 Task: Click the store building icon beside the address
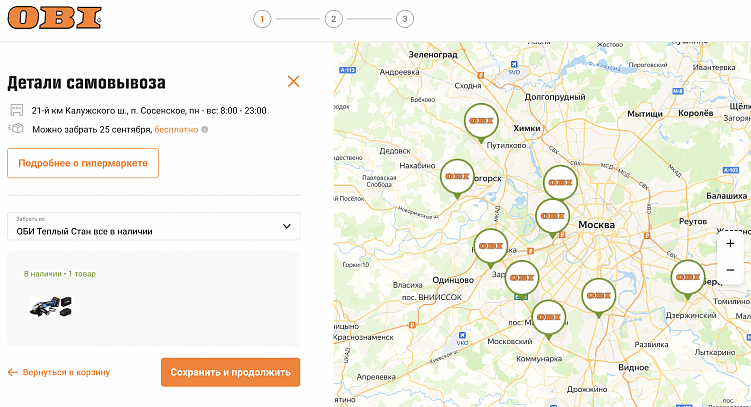point(17,111)
